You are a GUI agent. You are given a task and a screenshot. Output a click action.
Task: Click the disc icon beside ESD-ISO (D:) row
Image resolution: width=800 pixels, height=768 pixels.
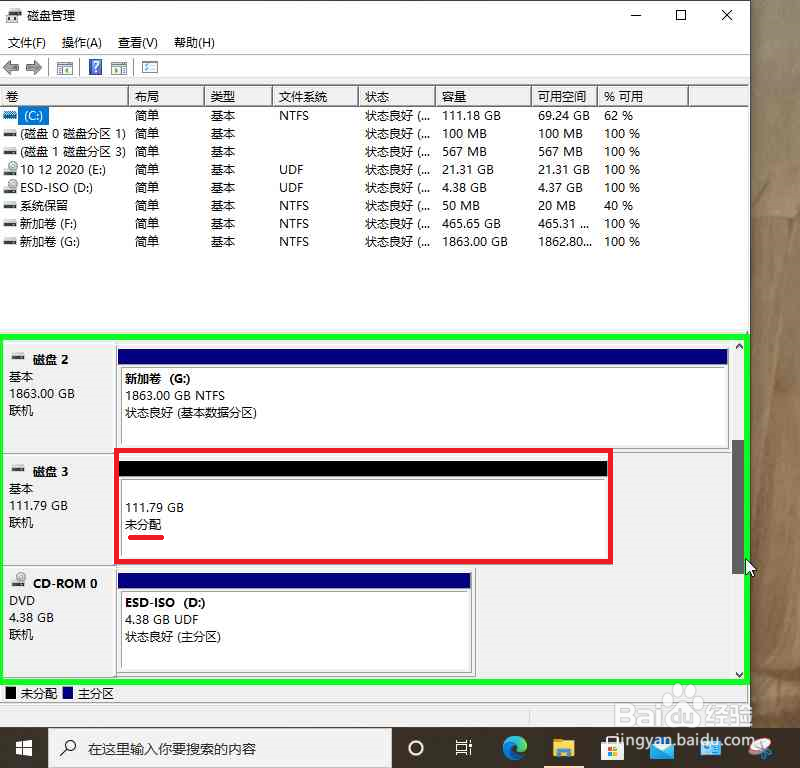pyautogui.click(x=10, y=186)
